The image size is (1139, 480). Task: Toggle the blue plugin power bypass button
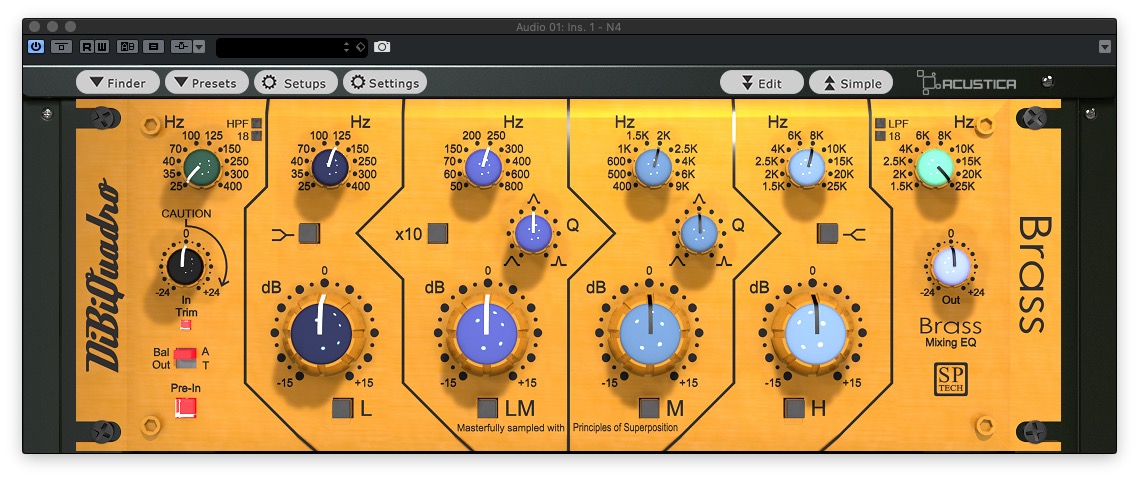pos(36,46)
